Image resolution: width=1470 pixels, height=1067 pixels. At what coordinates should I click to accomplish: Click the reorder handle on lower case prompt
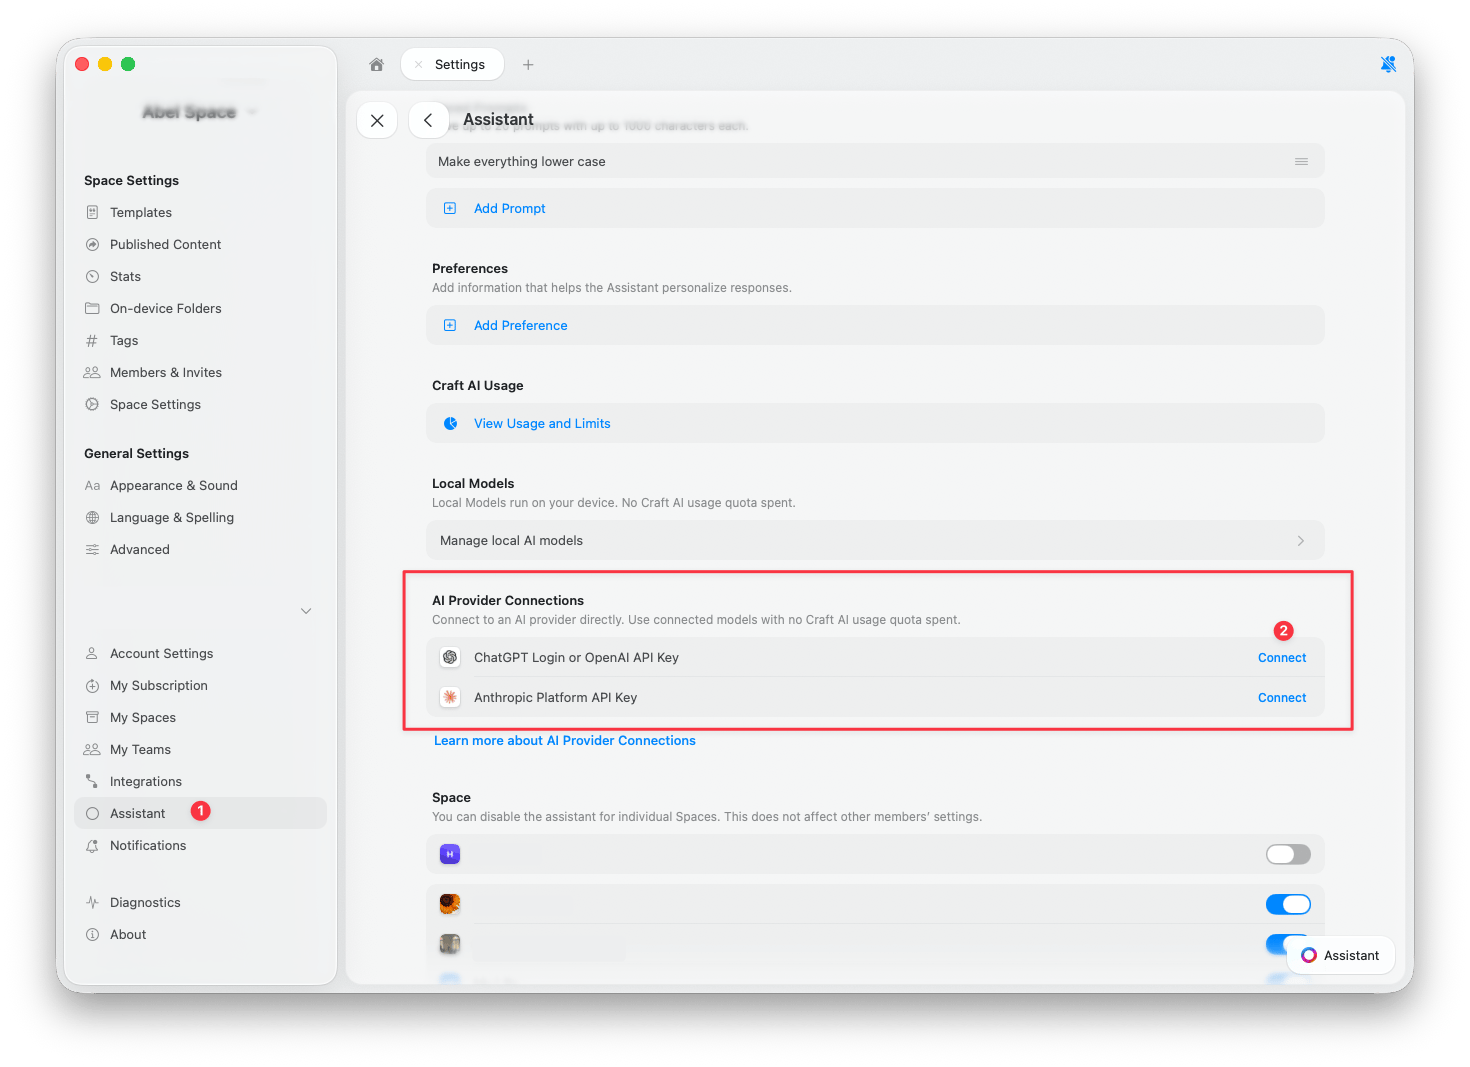coord(1301,161)
